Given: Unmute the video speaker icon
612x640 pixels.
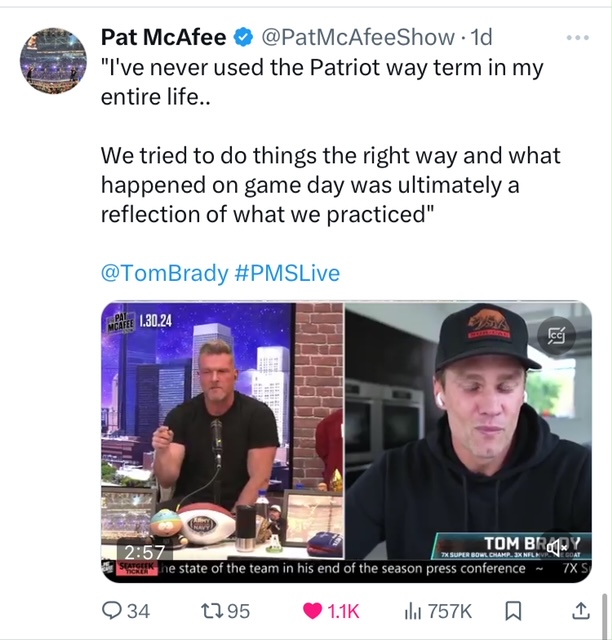Looking at the screenshot, I should pyautogui.click(x=556, y=548).
